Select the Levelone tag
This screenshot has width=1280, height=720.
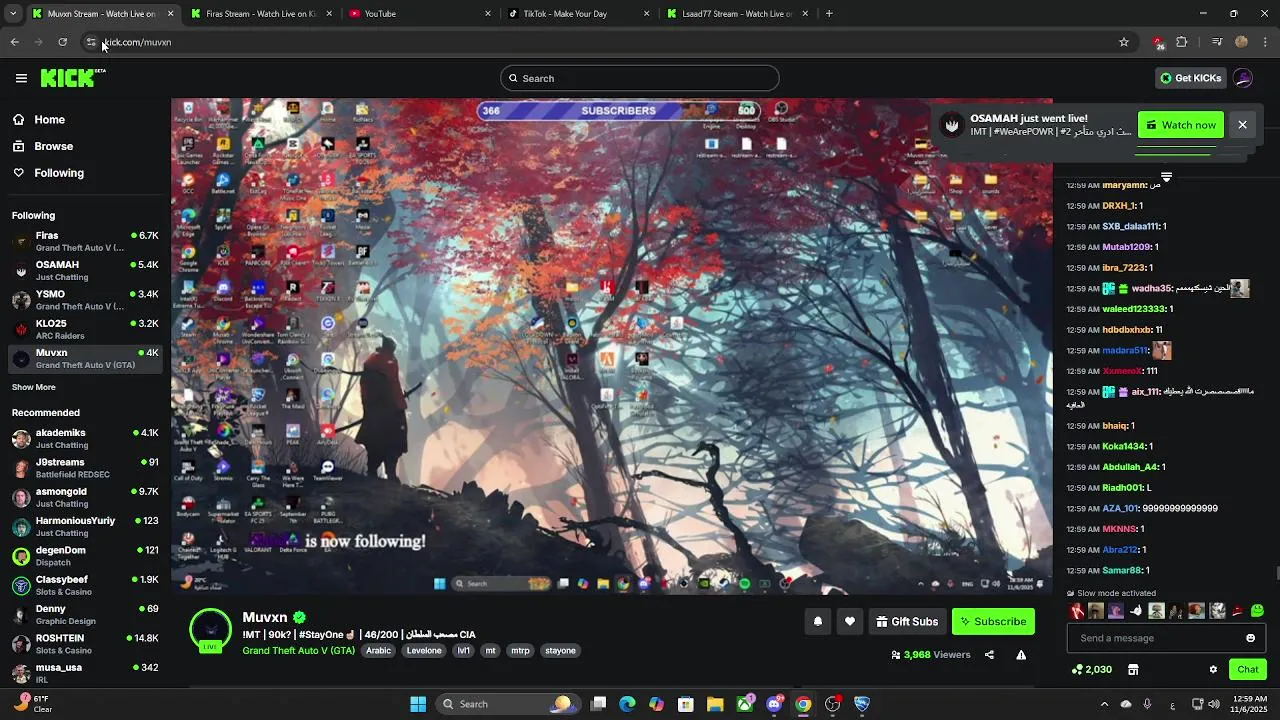click(x=424, y=651)
